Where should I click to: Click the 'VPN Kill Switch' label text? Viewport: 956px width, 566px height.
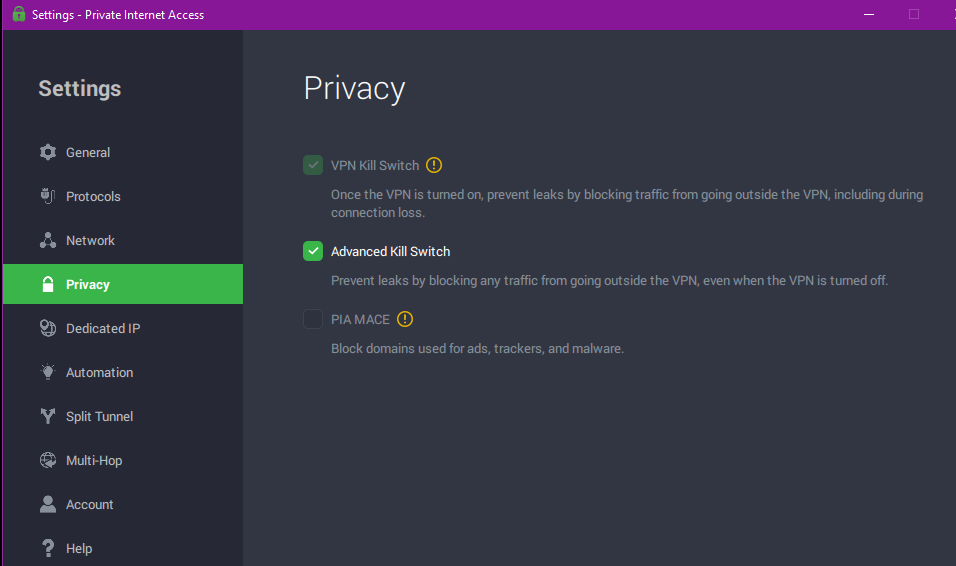pyautogui.click(x=375, y=165)
